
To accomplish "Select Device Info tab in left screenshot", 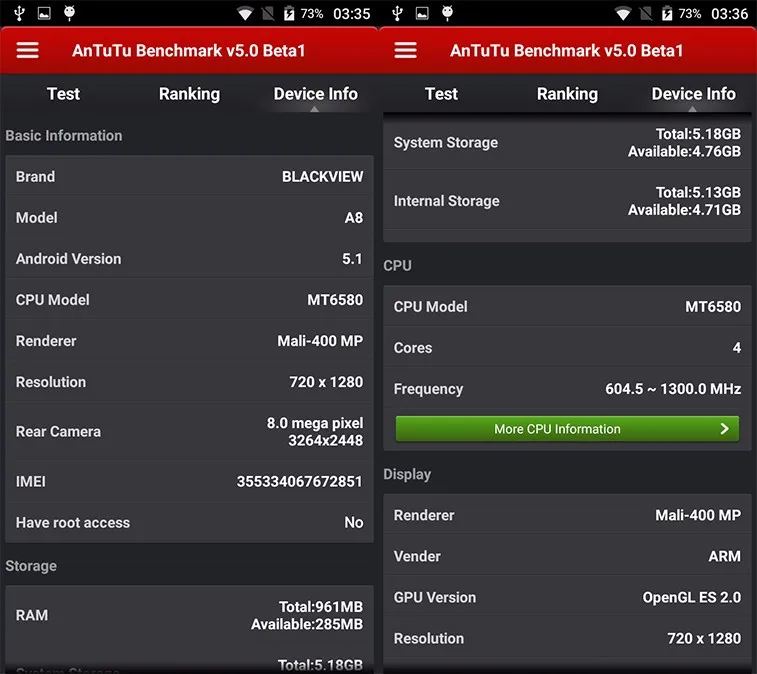I will tap(316, 94).
